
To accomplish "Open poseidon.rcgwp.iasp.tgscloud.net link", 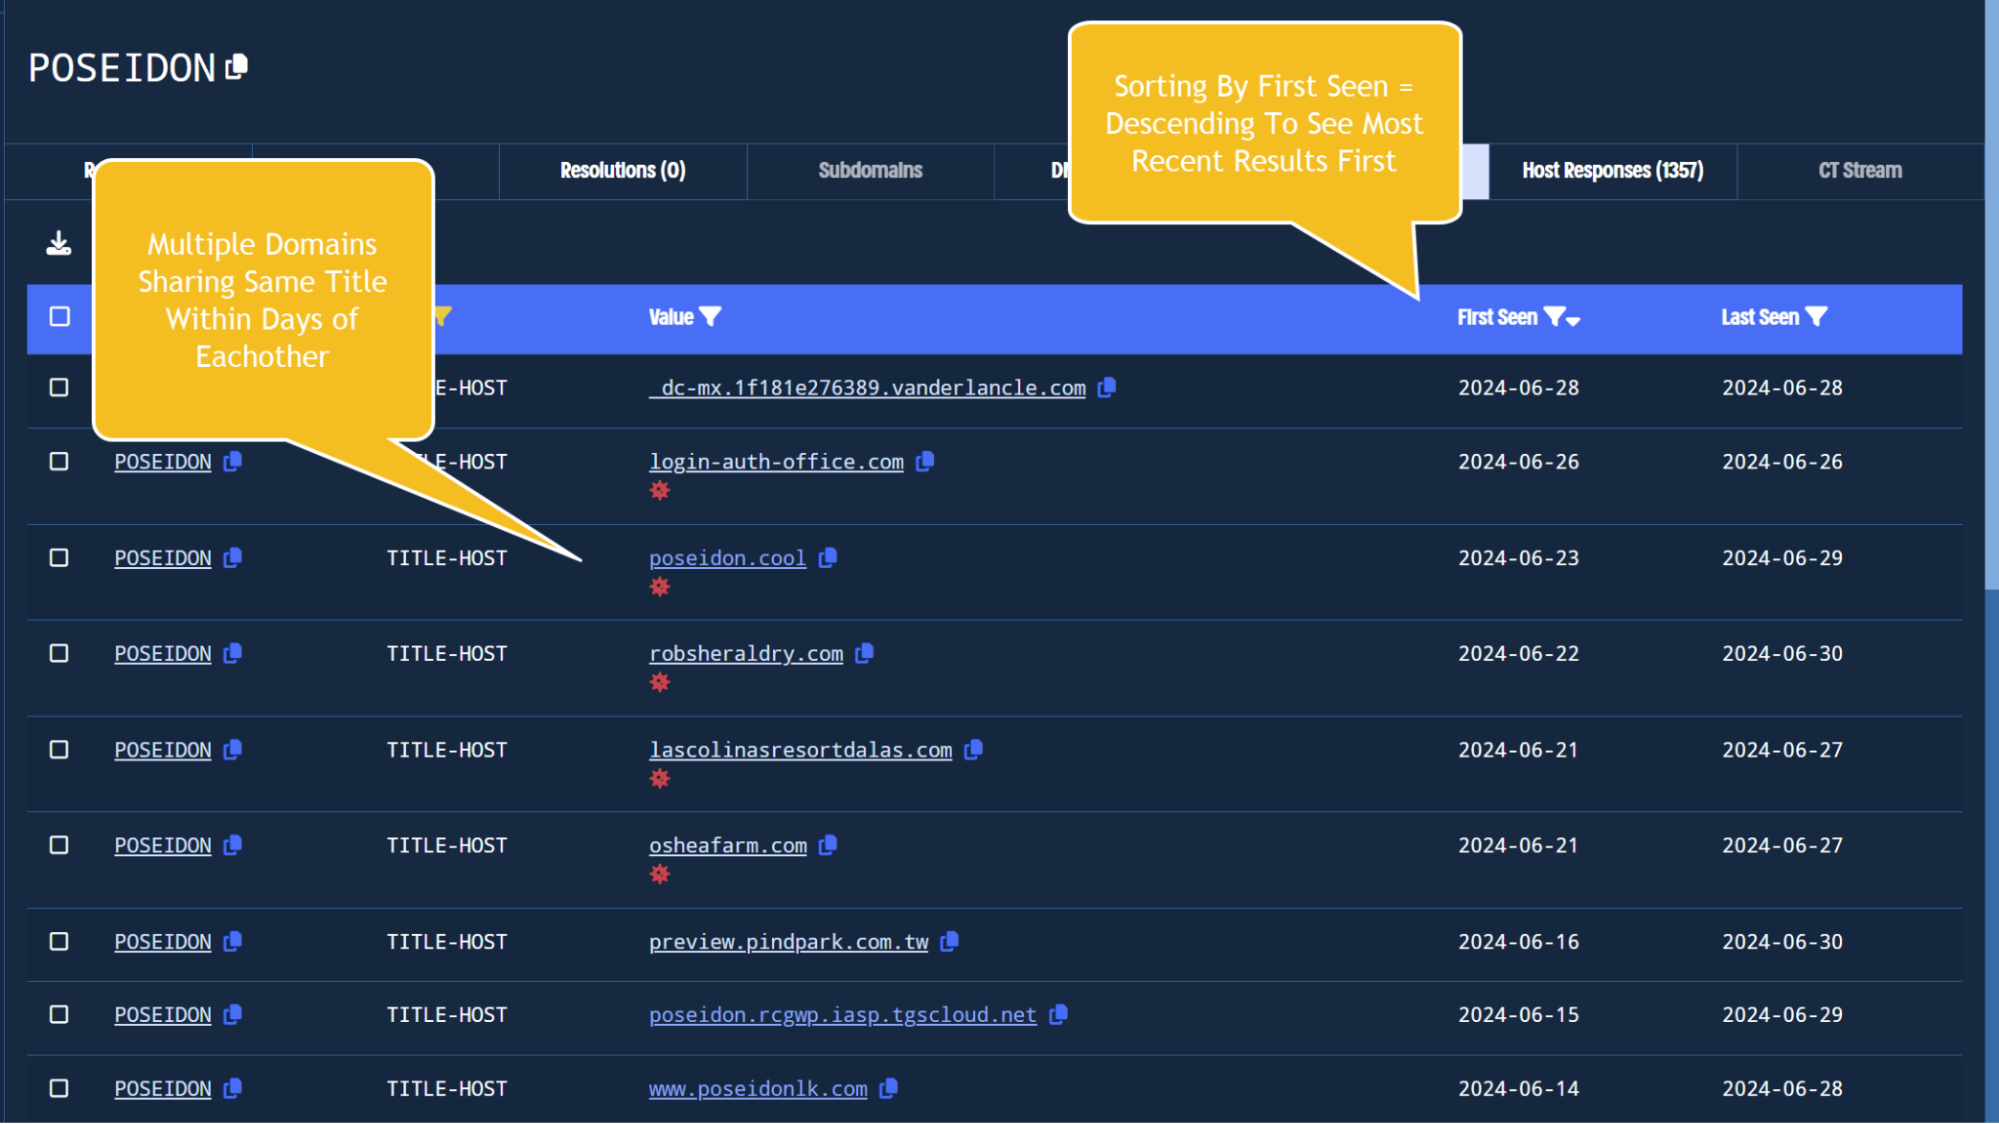I will (842, 1014).
